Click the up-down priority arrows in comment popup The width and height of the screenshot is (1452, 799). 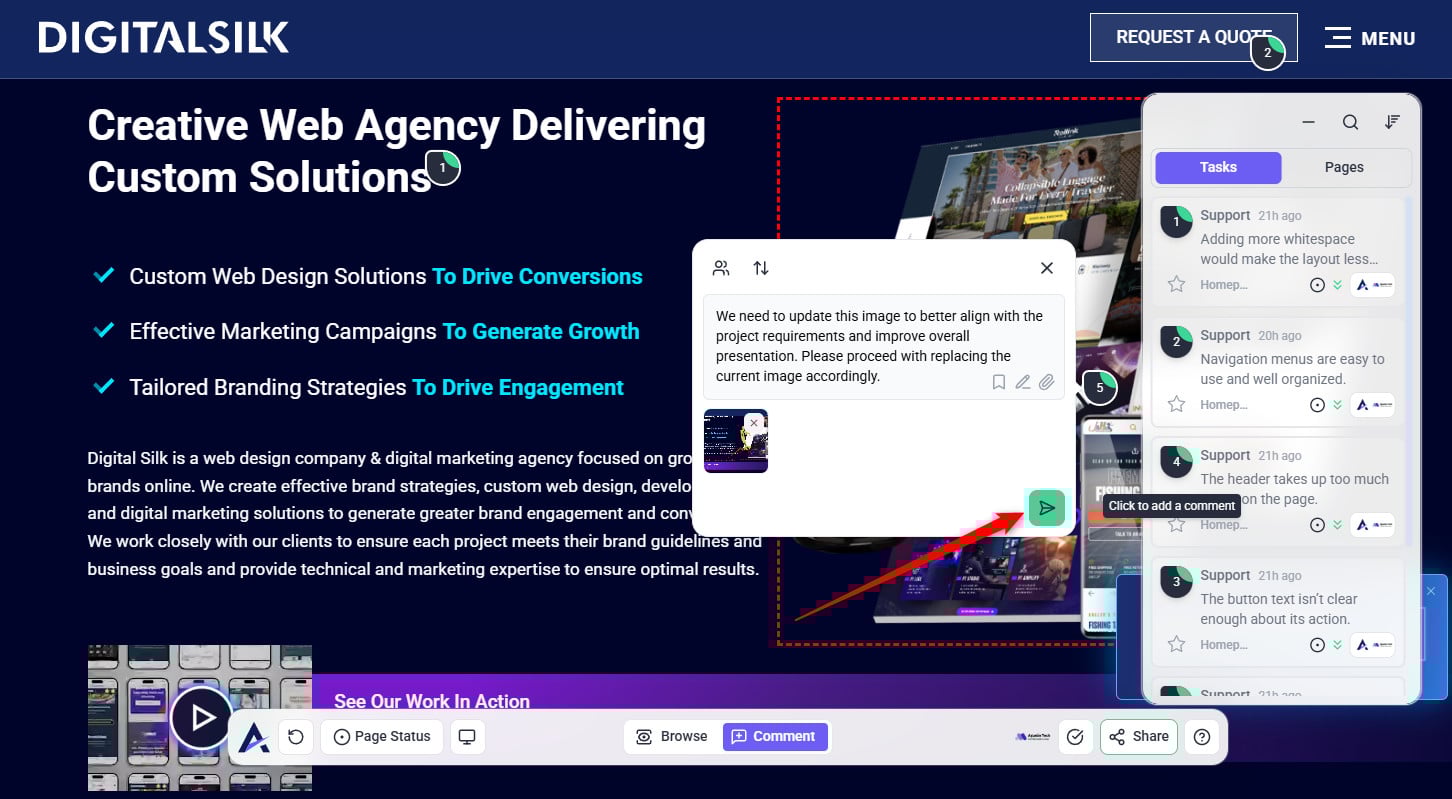pos(761,268)
